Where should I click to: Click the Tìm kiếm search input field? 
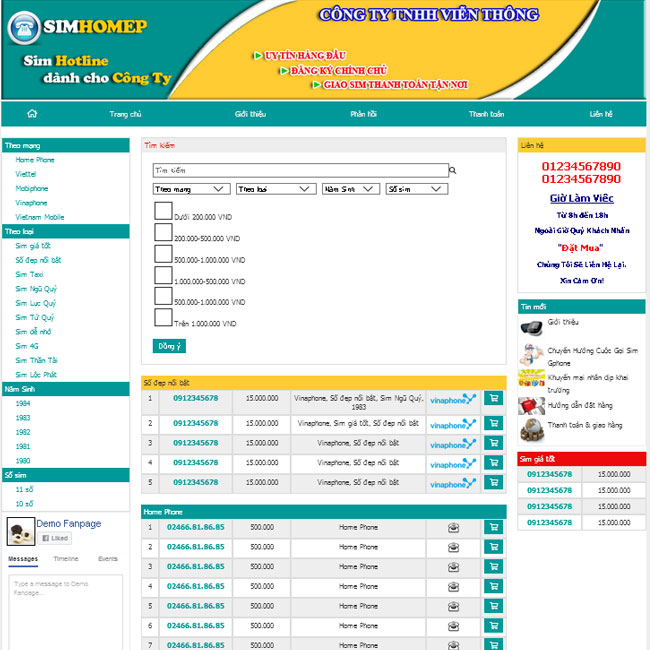click(300, 171)
